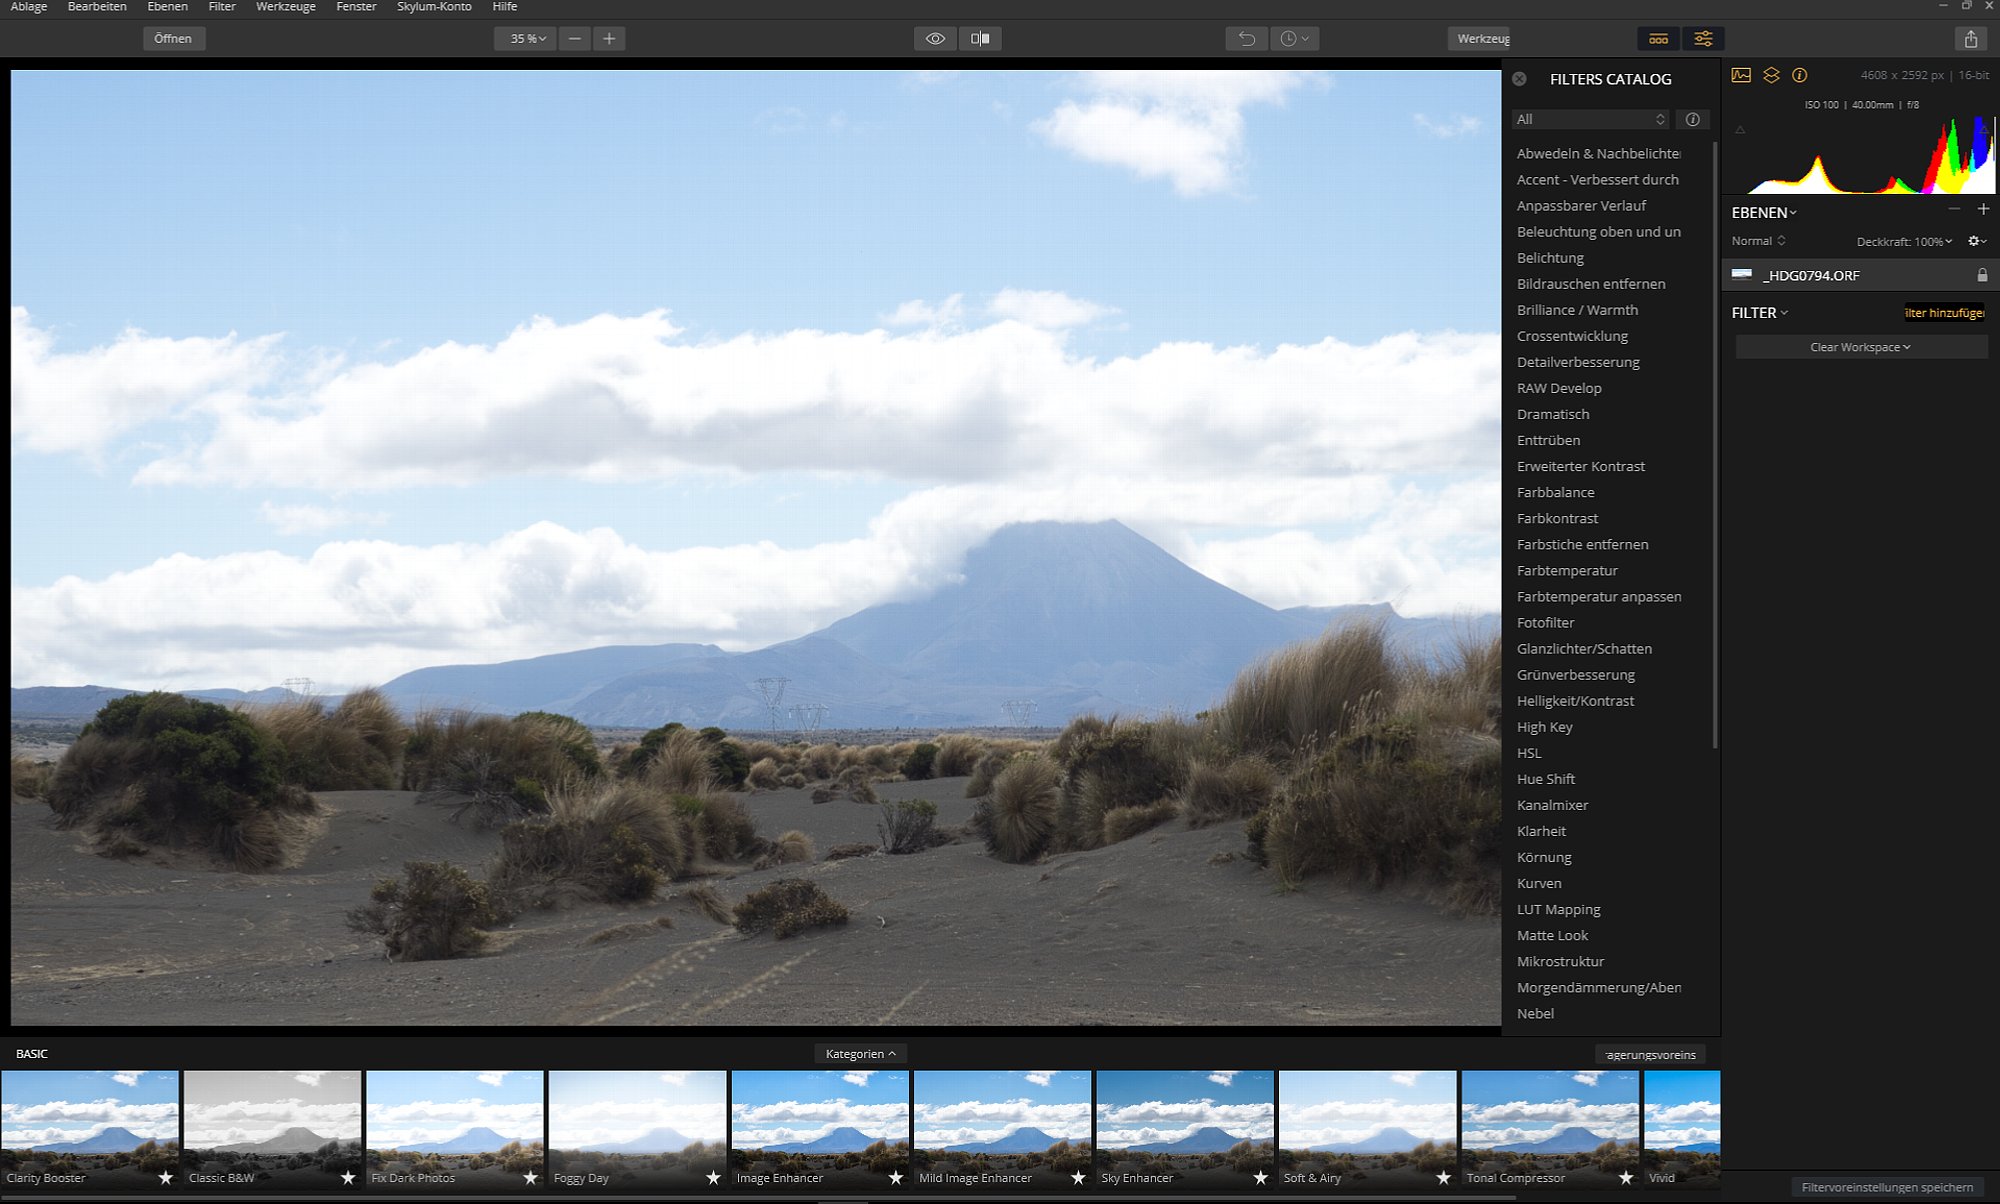Click the layers stack icon
Viewport: 2000px width, 1204px height.
pyautogui.click(x=1771, y=75)
